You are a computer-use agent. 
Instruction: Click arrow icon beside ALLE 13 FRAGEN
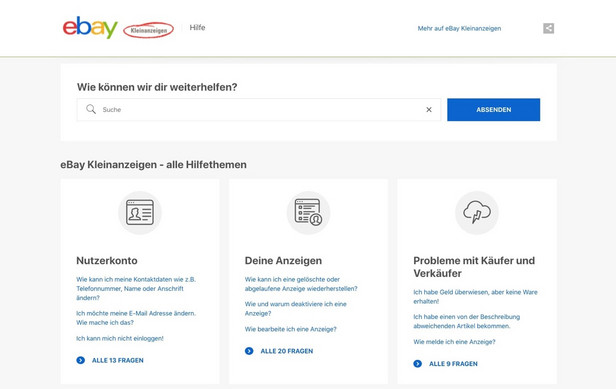[81, 360]
